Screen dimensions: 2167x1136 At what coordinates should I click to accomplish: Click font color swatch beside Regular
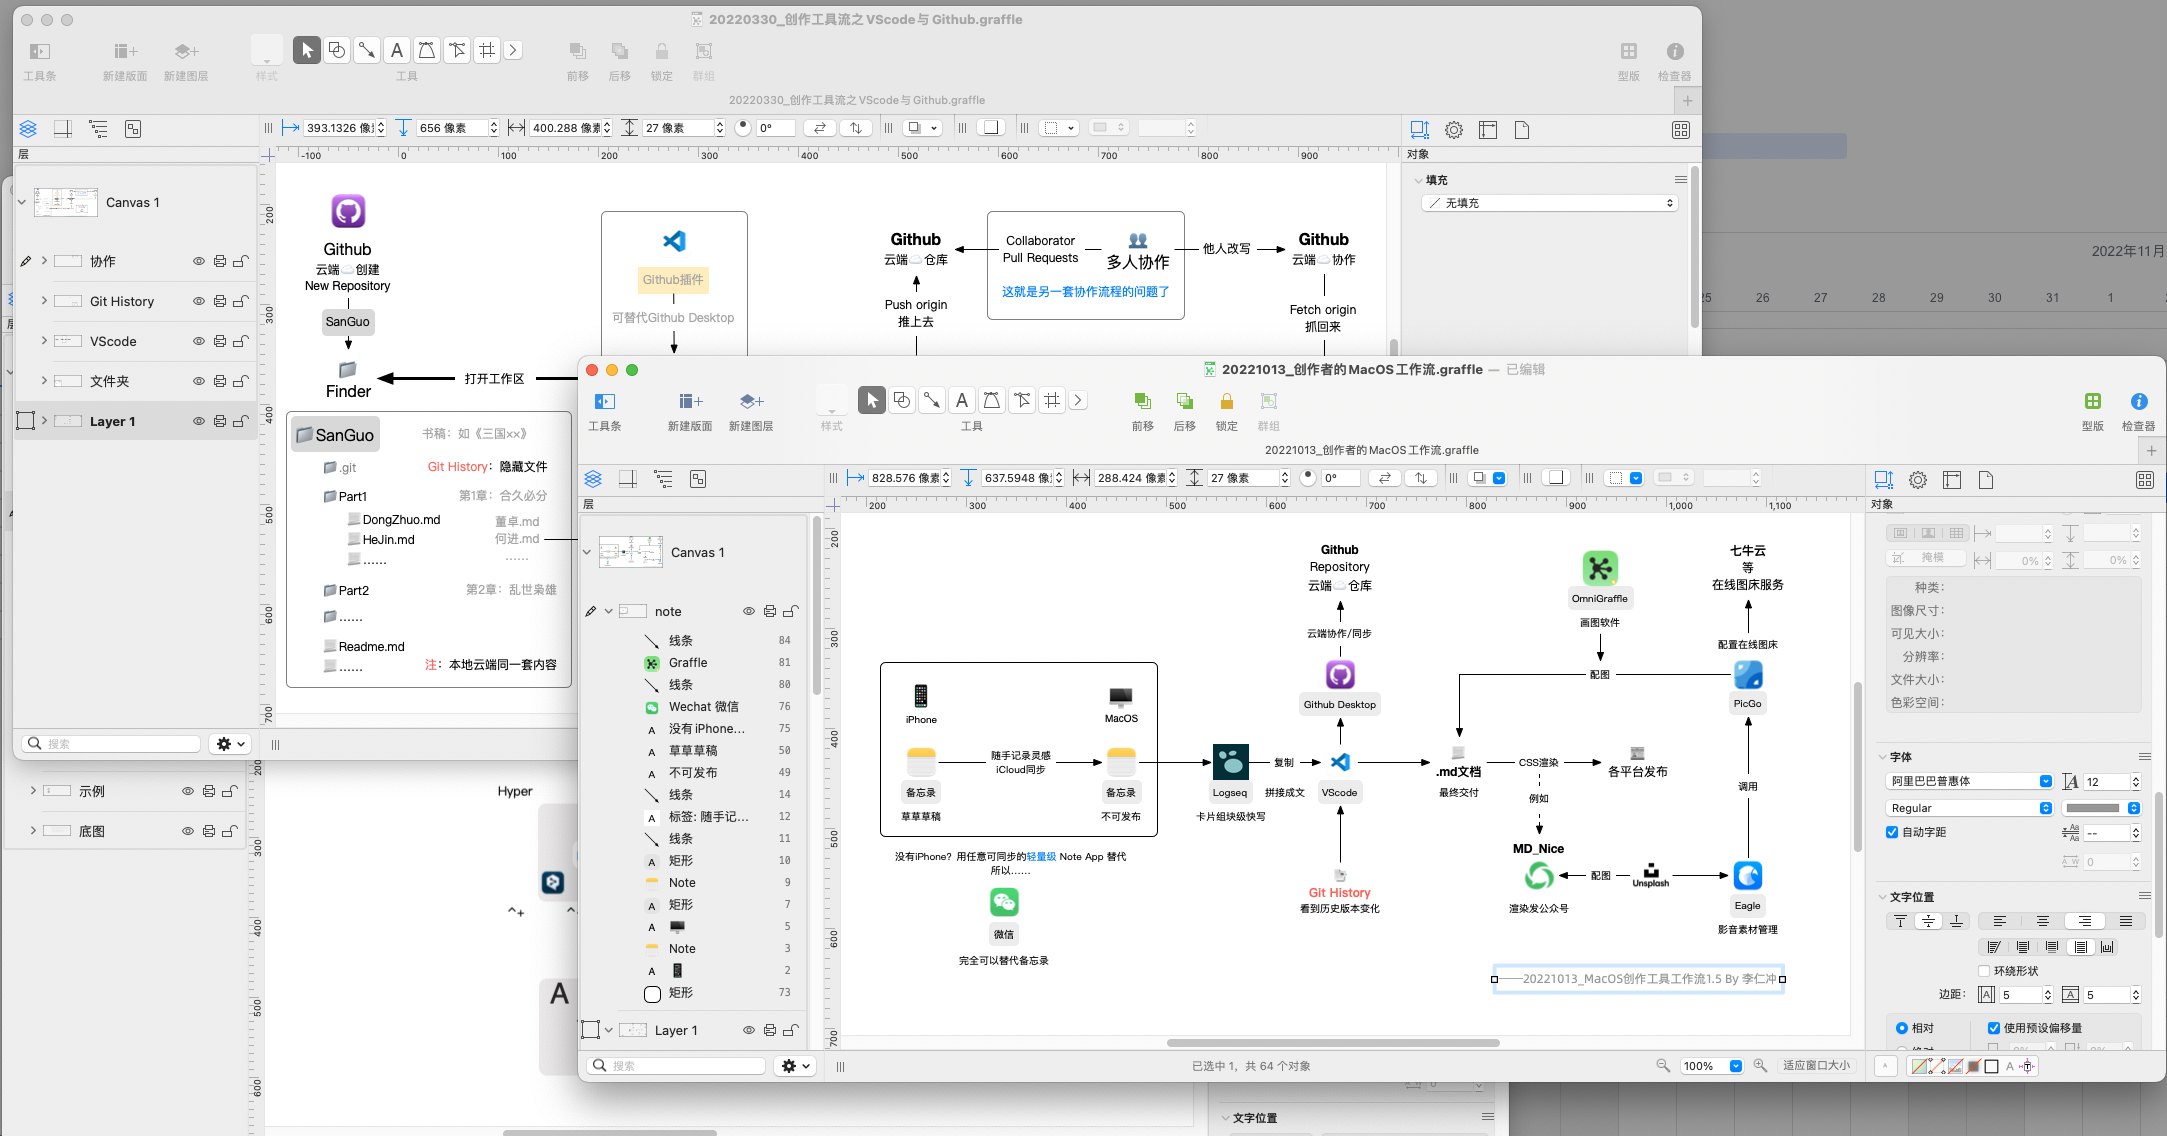2101,808
